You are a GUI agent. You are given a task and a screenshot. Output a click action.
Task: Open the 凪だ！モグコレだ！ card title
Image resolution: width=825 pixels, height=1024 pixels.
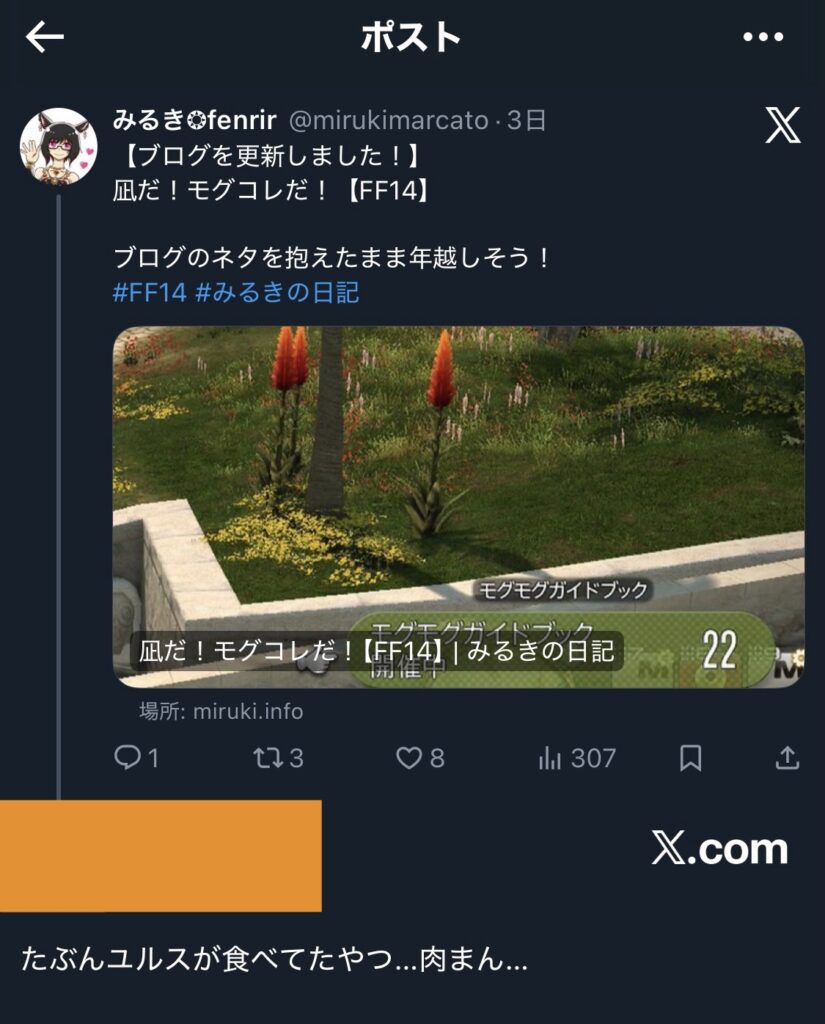coord(376,651)
